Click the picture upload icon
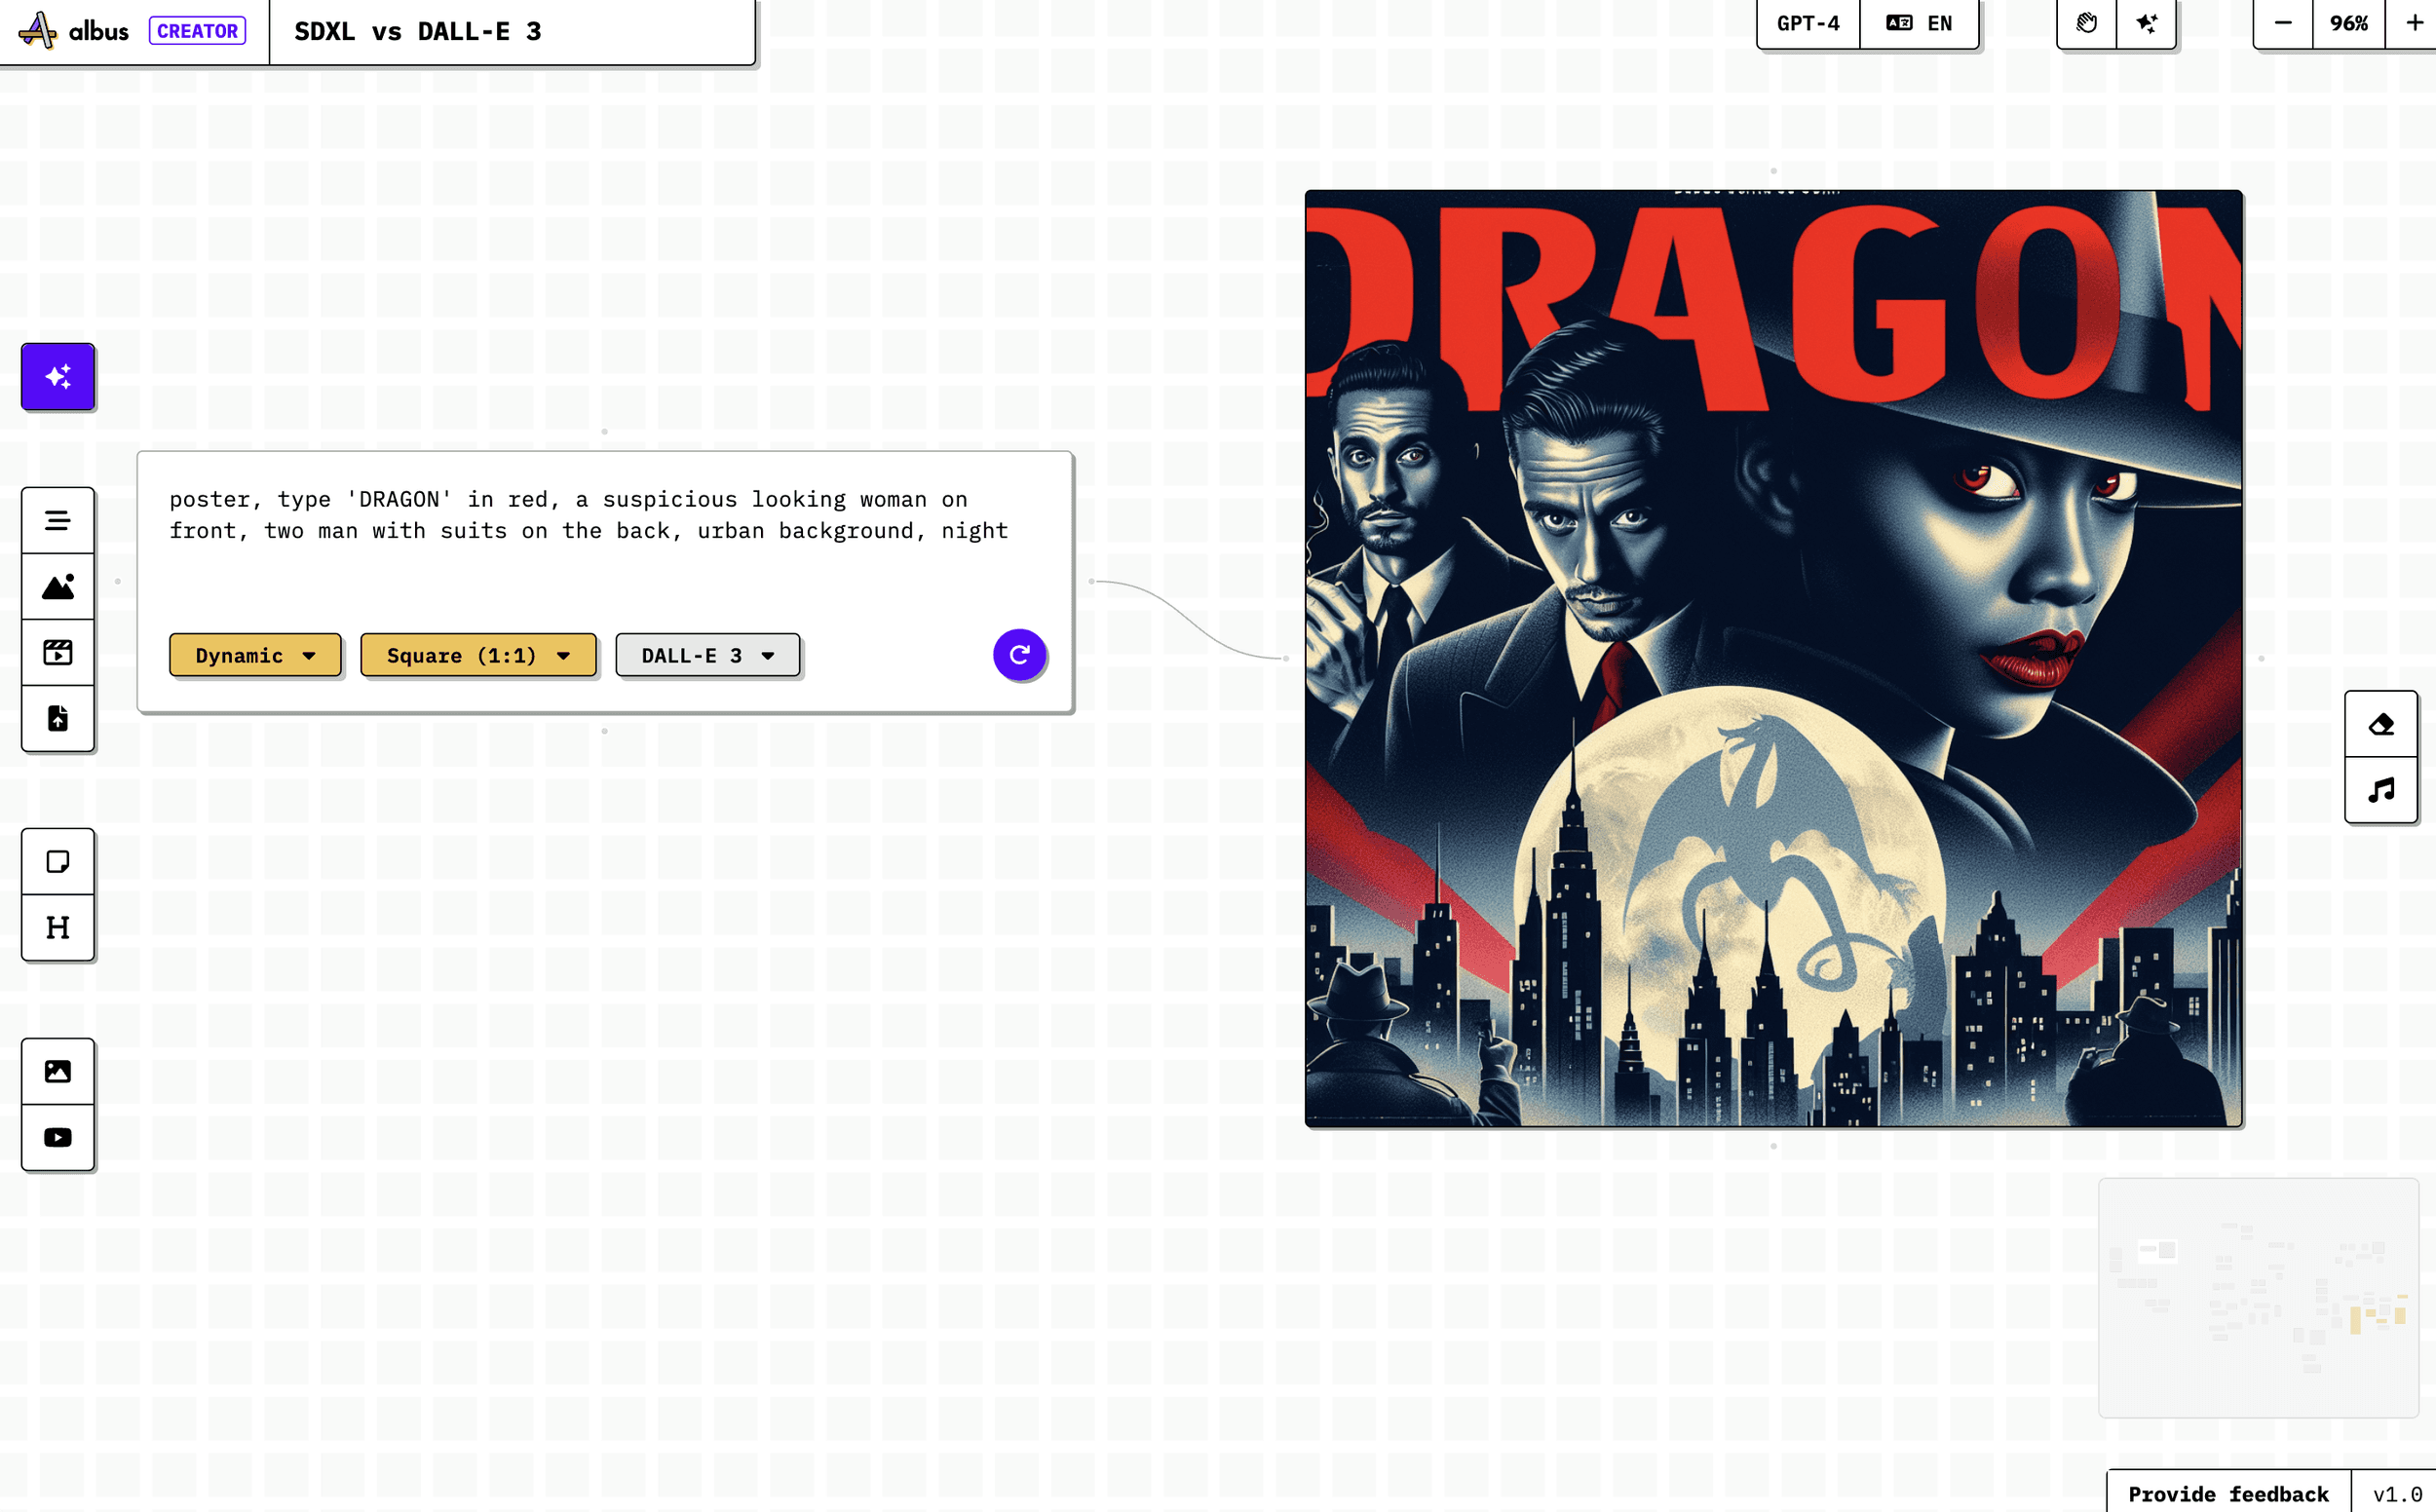 point(58,1071)
